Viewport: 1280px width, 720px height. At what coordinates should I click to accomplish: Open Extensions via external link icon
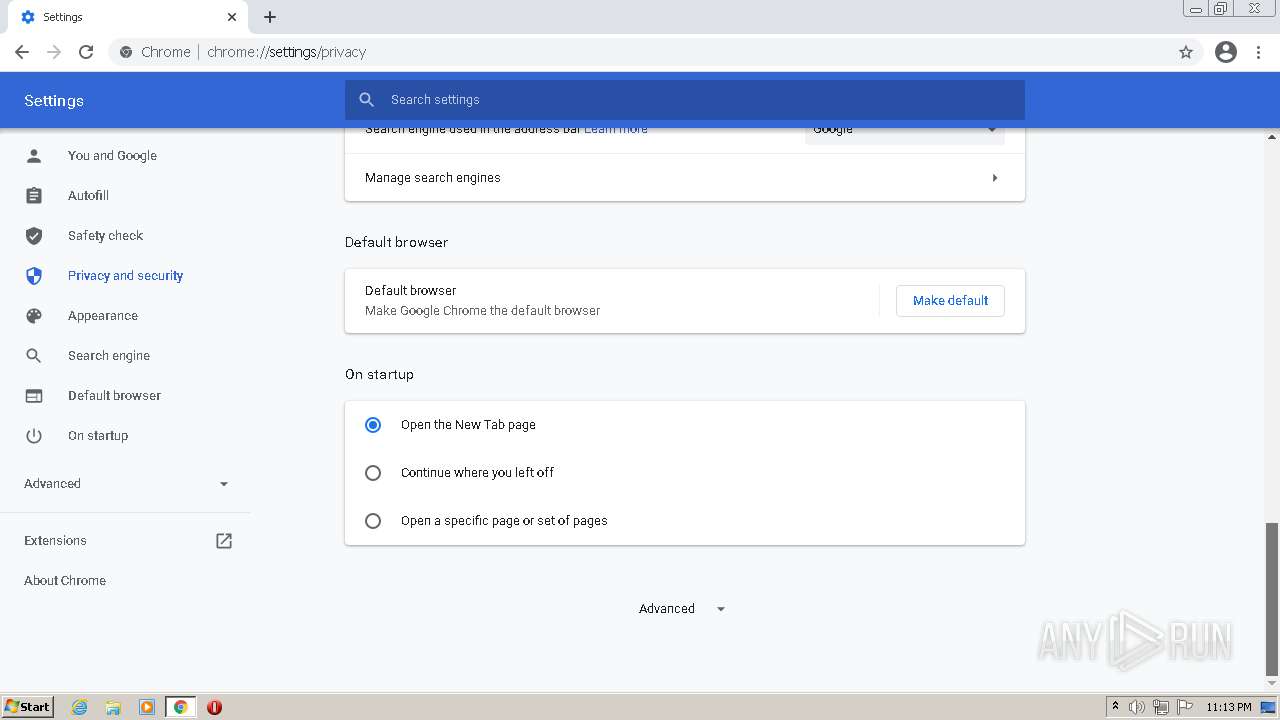coord(224,541)
